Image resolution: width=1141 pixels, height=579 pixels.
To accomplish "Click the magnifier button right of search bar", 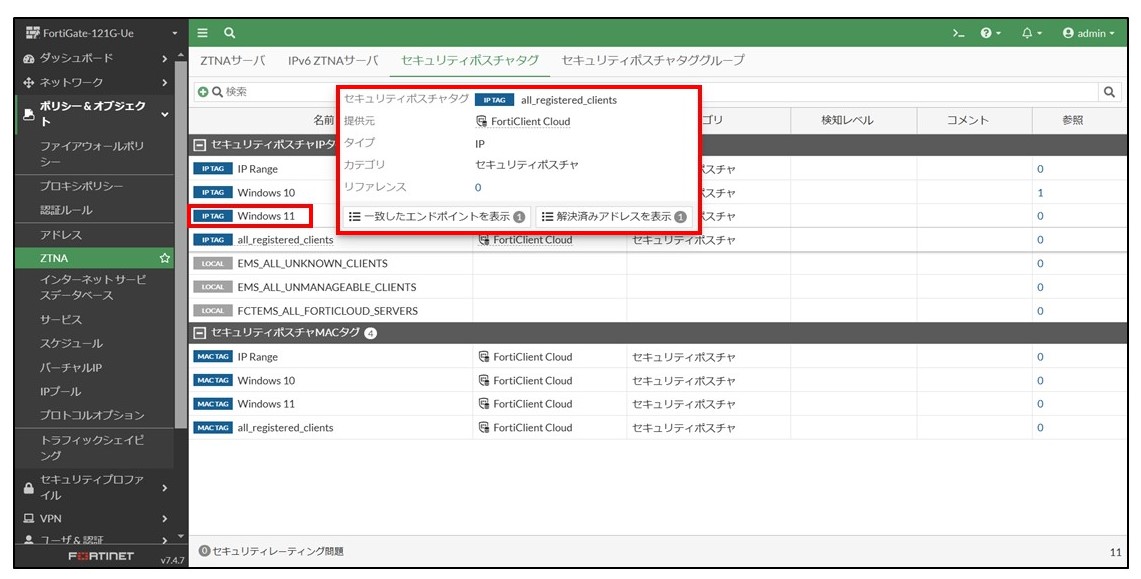I will pos(1109,92).
